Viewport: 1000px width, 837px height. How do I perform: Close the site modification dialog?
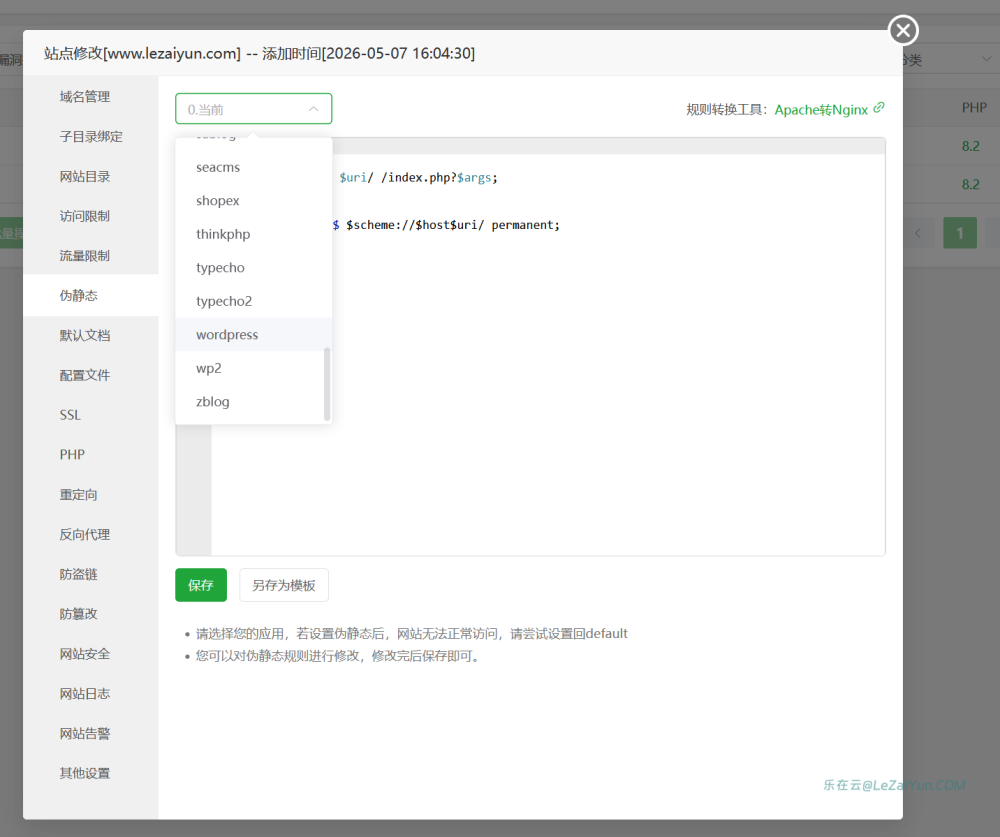903,30
